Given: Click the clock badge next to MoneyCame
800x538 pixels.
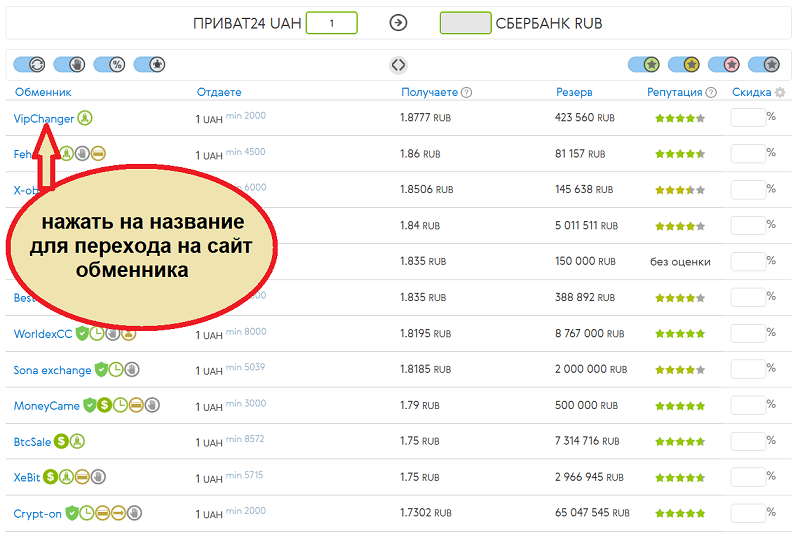Looking at the screenshot, I should tap(120, 405).
